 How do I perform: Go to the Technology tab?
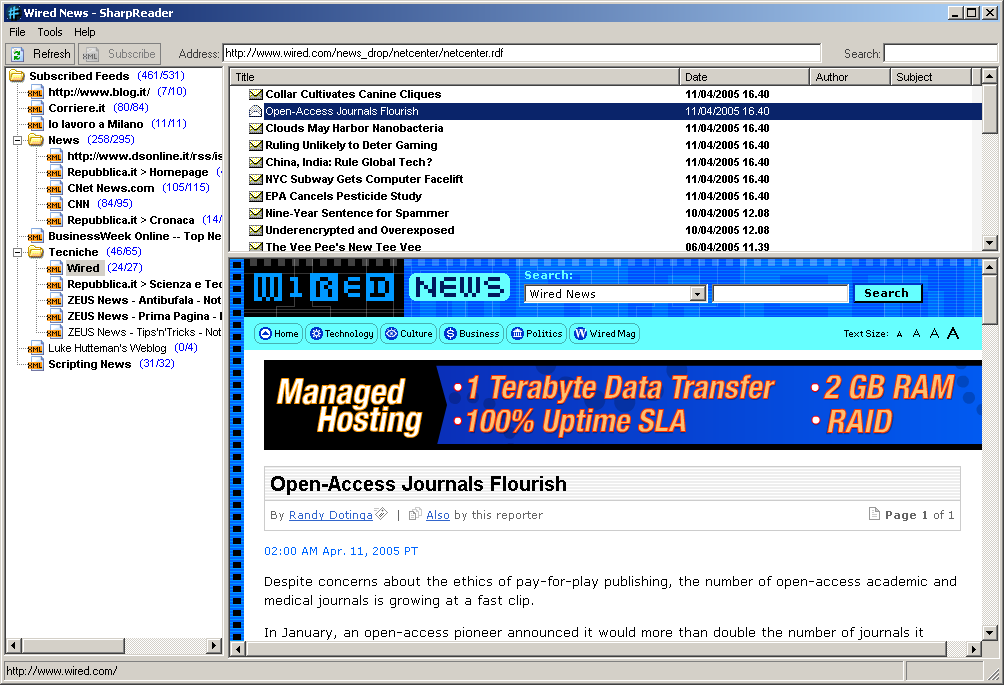click(x=342, y=334)
